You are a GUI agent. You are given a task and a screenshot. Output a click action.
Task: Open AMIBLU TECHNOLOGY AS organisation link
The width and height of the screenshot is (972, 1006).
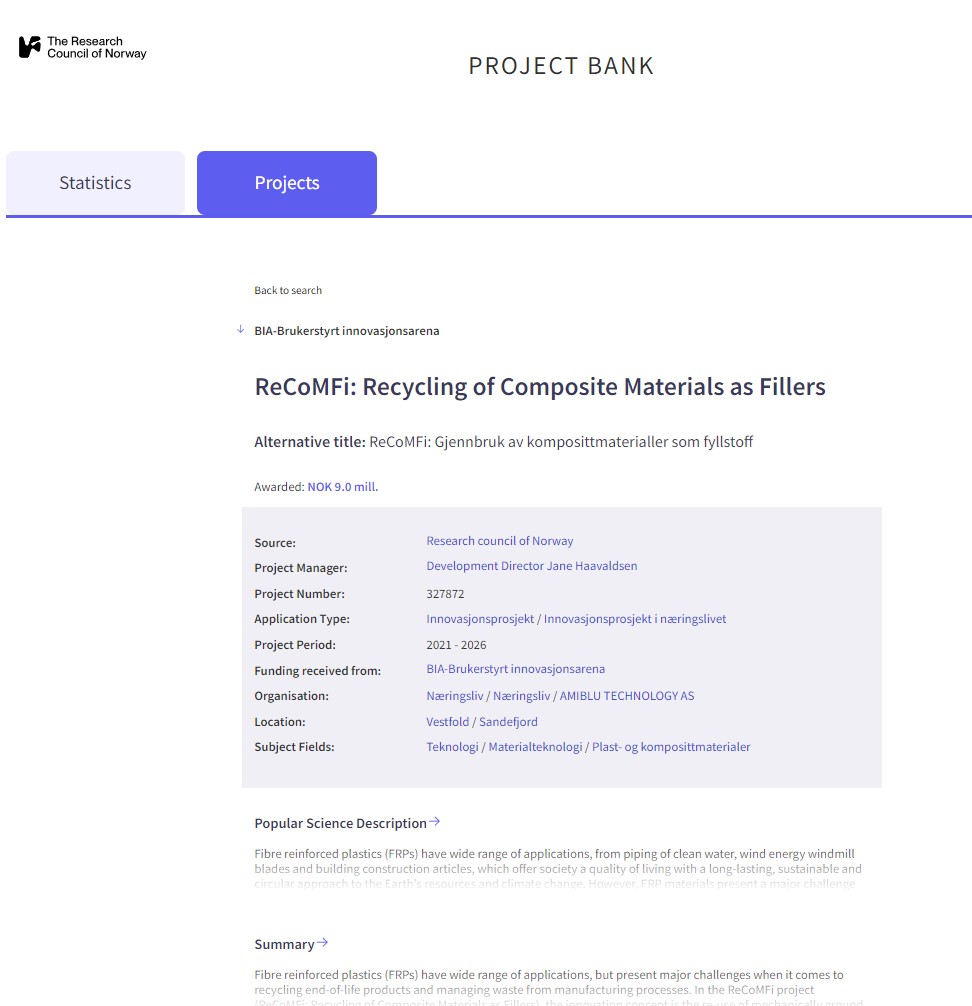[x=627, y=696]
